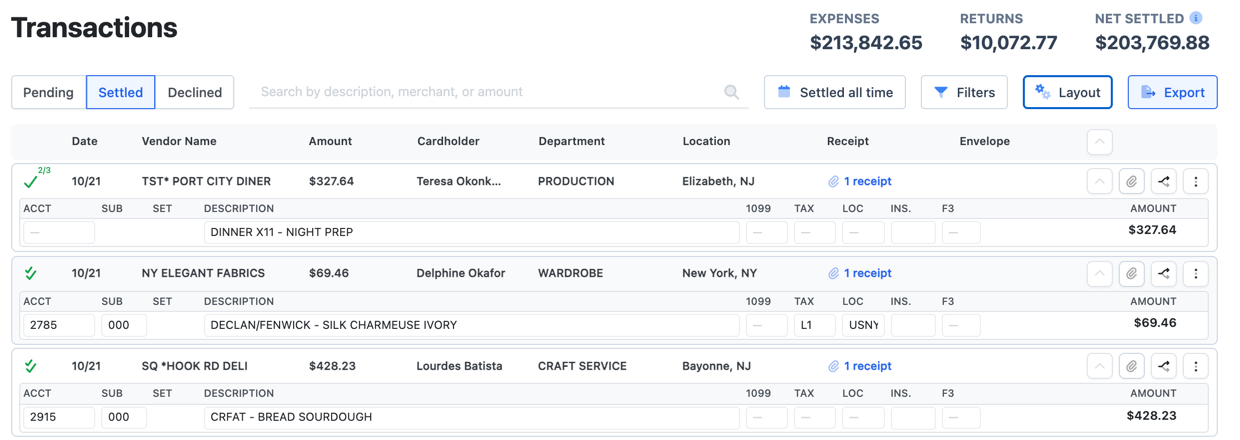Screen dimensions: 1240x440
Task: Split the NY ELEGANT FABRICS transaction
Action: point(1163,274)
